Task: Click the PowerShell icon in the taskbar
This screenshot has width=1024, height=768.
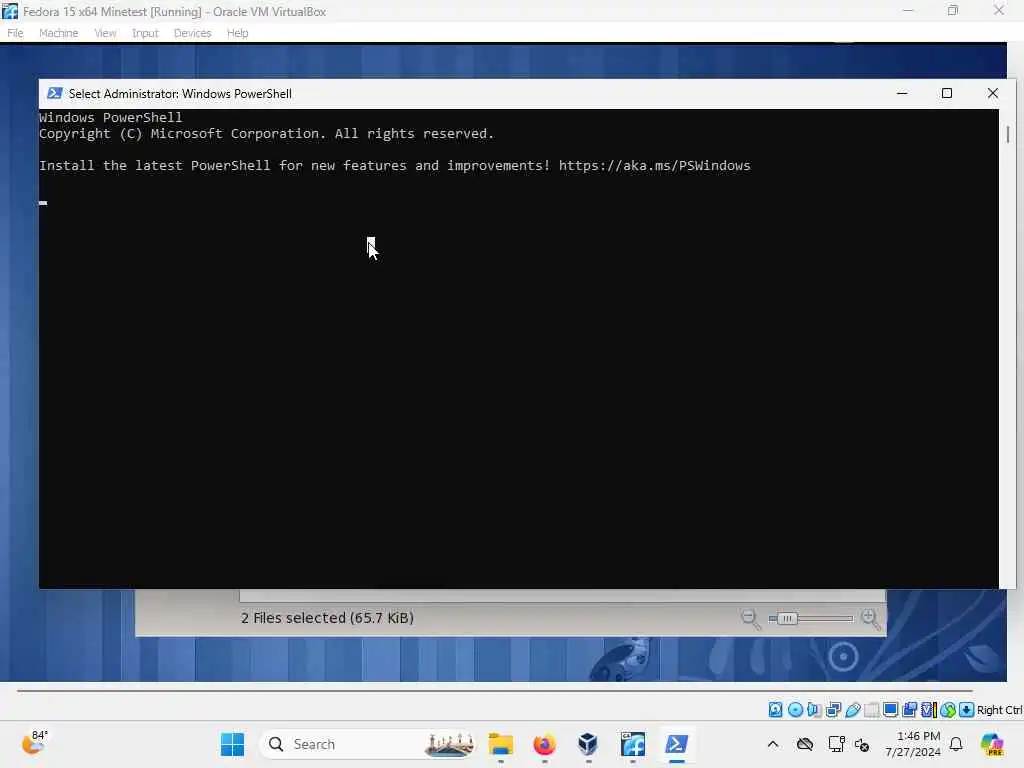Action: pos(676,744)
